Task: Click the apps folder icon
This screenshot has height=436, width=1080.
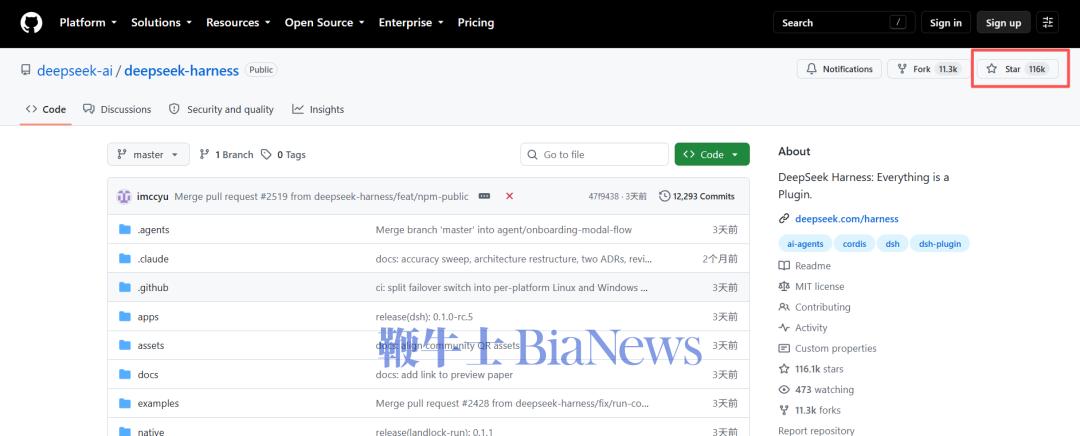Action: 125,317
